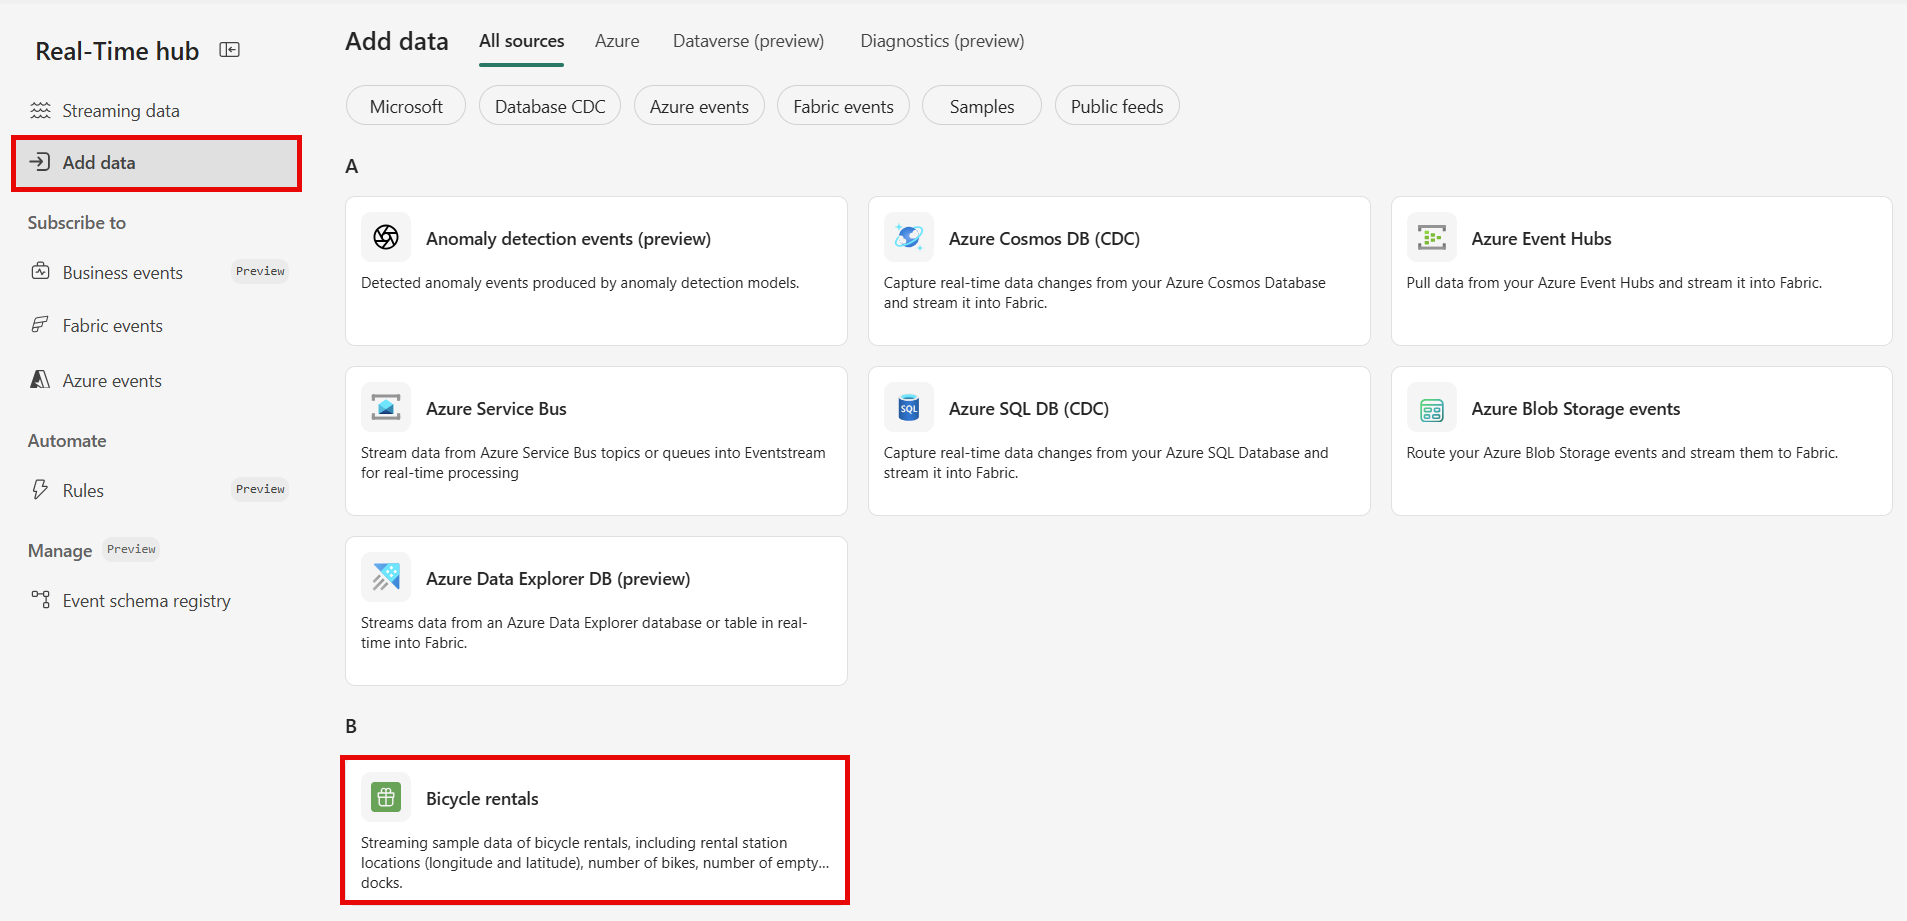The image size is (1907, 921).
Task: Click the Real-Time hub heading
Action: [x=117, y=51]
